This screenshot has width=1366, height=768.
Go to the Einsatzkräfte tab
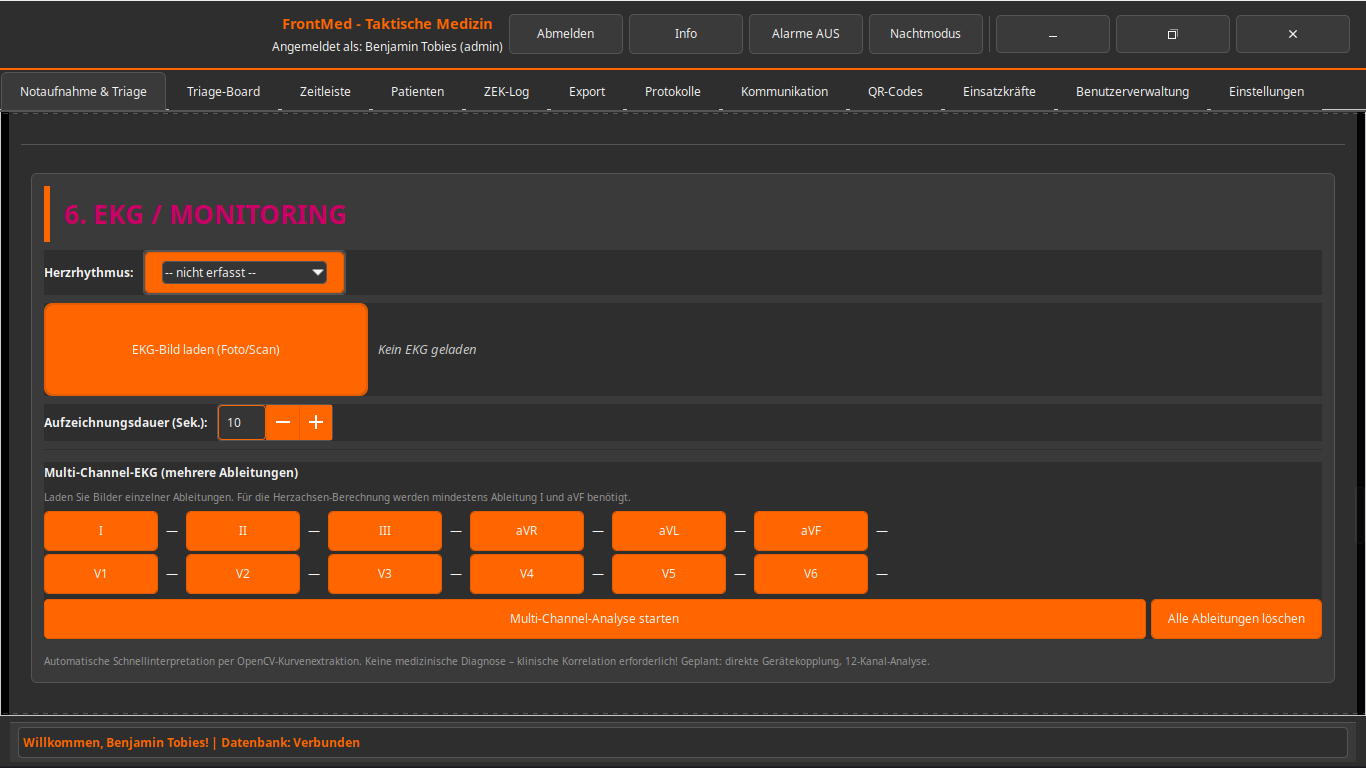tap(999, 92)
